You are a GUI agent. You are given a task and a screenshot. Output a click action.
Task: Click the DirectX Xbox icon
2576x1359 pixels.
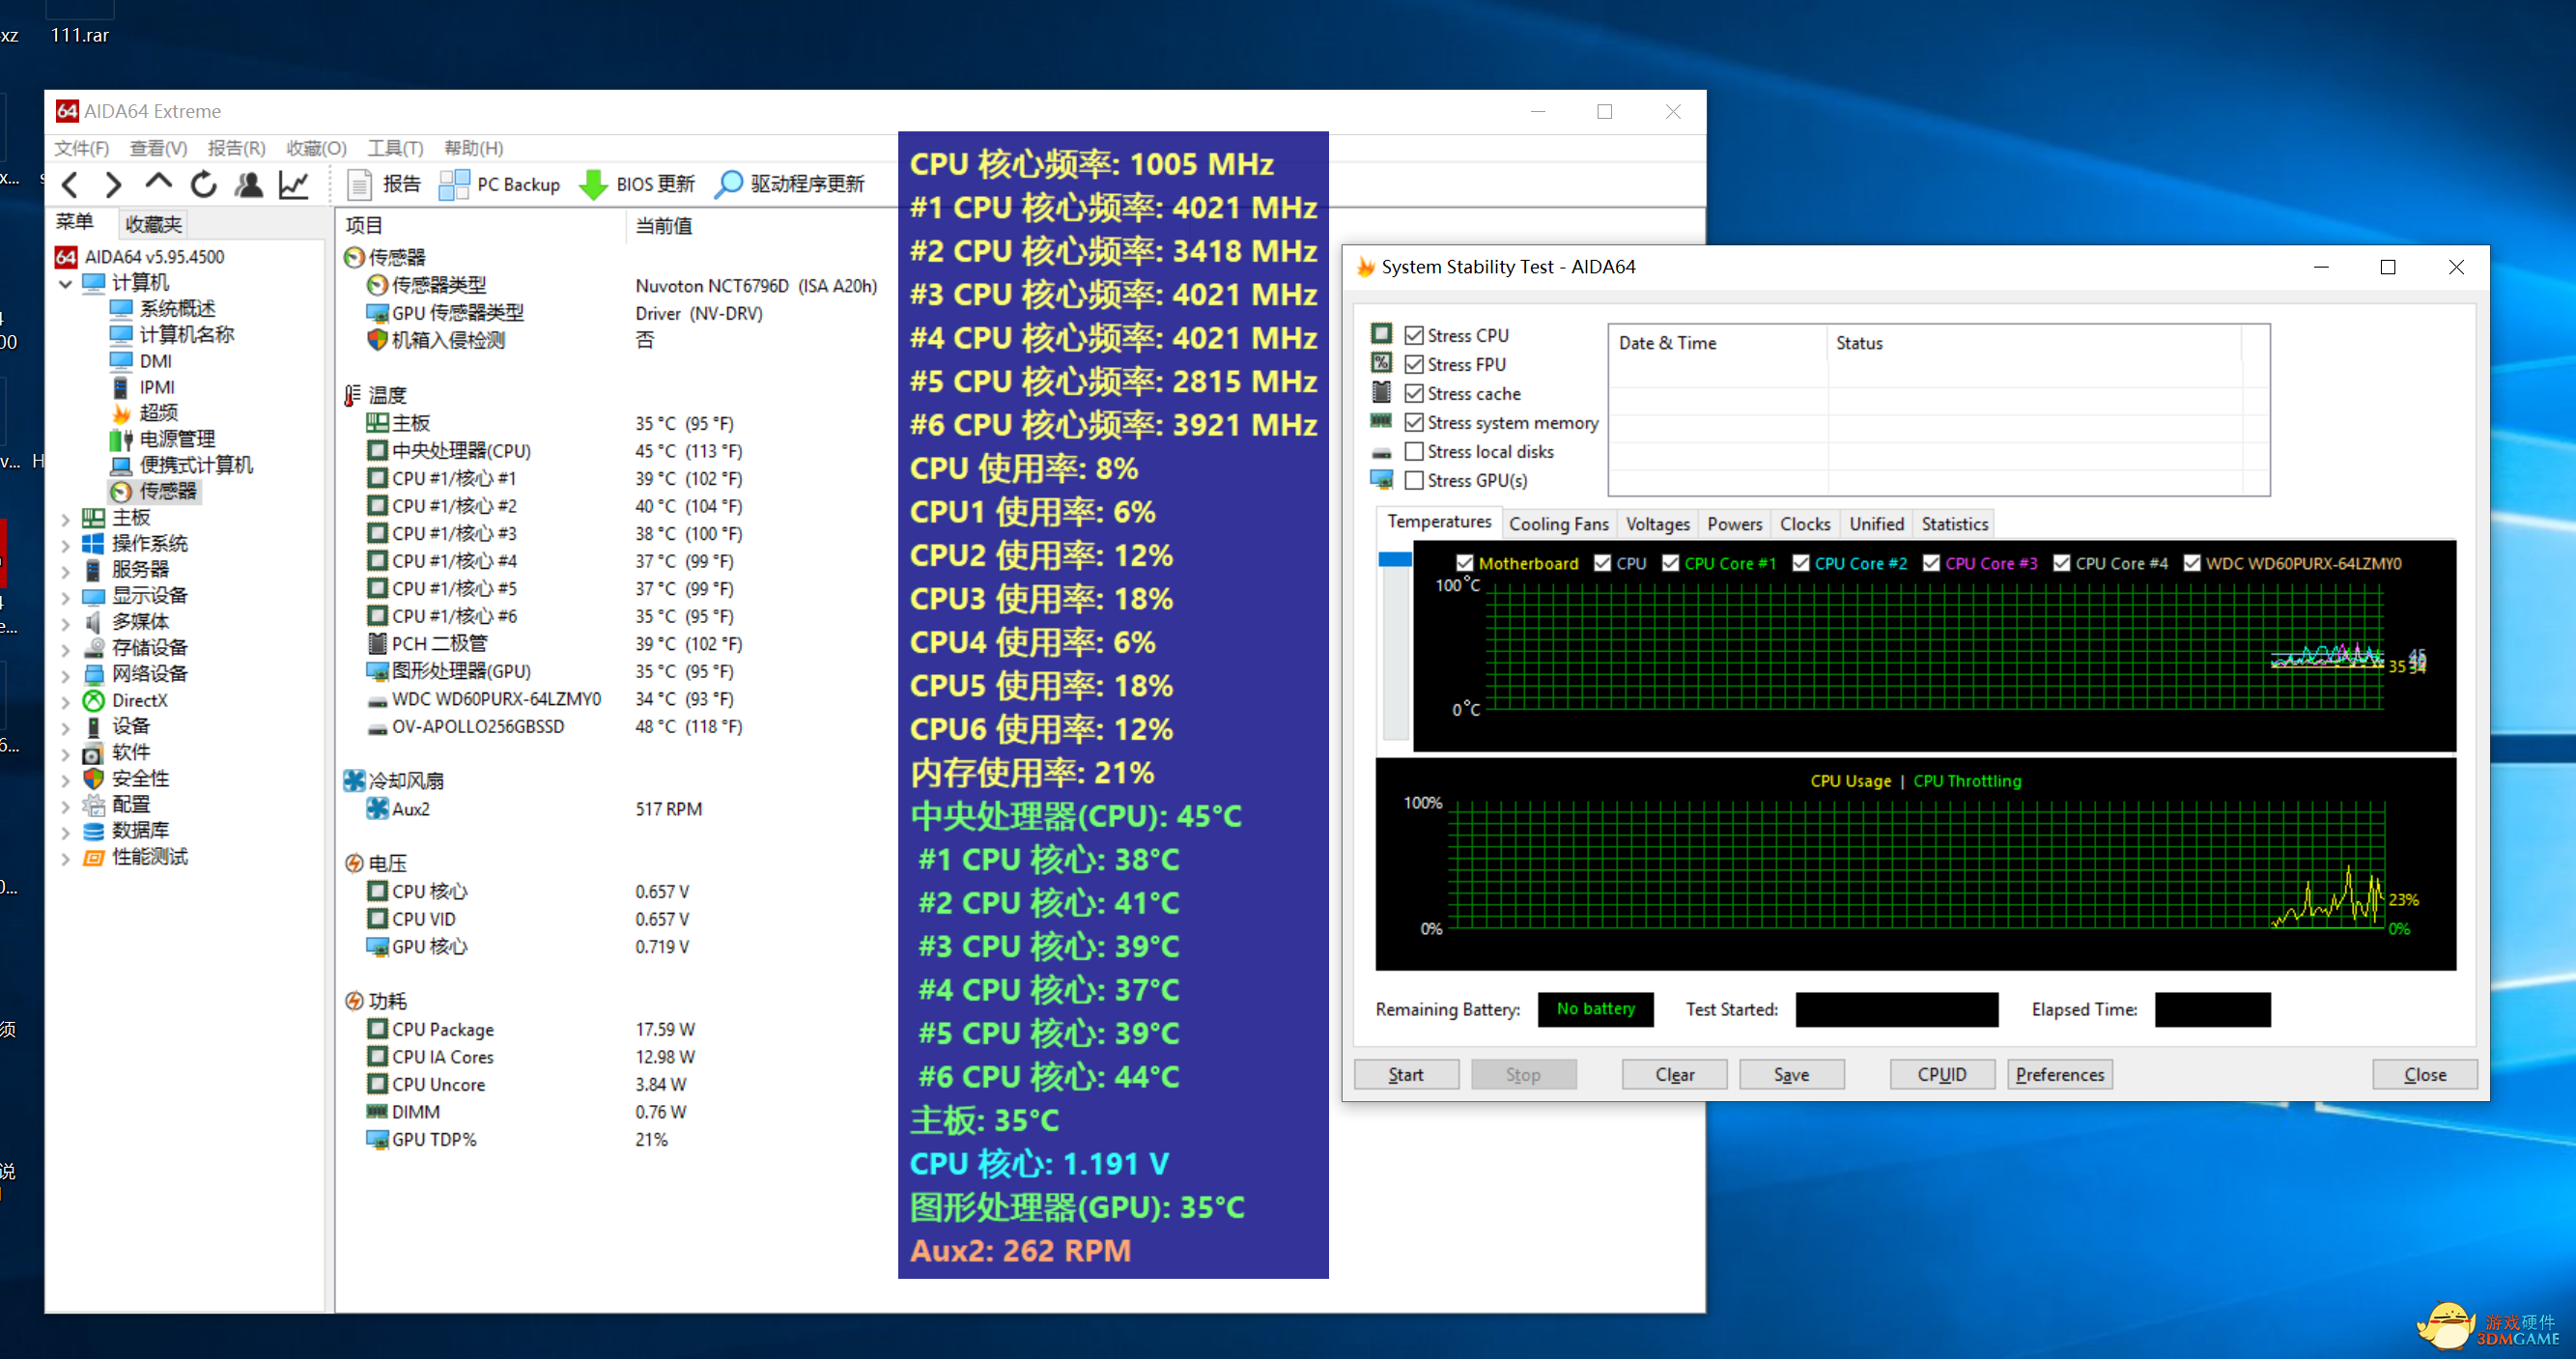point(93,700)
